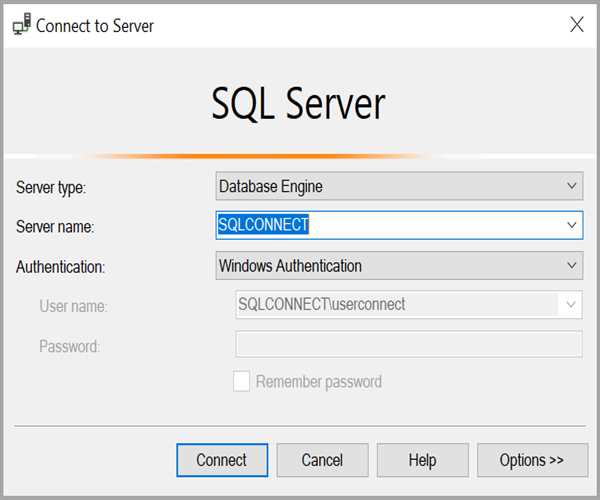Click the Remember password label text
Screen dimensions: 600x500
pos(318,382)
